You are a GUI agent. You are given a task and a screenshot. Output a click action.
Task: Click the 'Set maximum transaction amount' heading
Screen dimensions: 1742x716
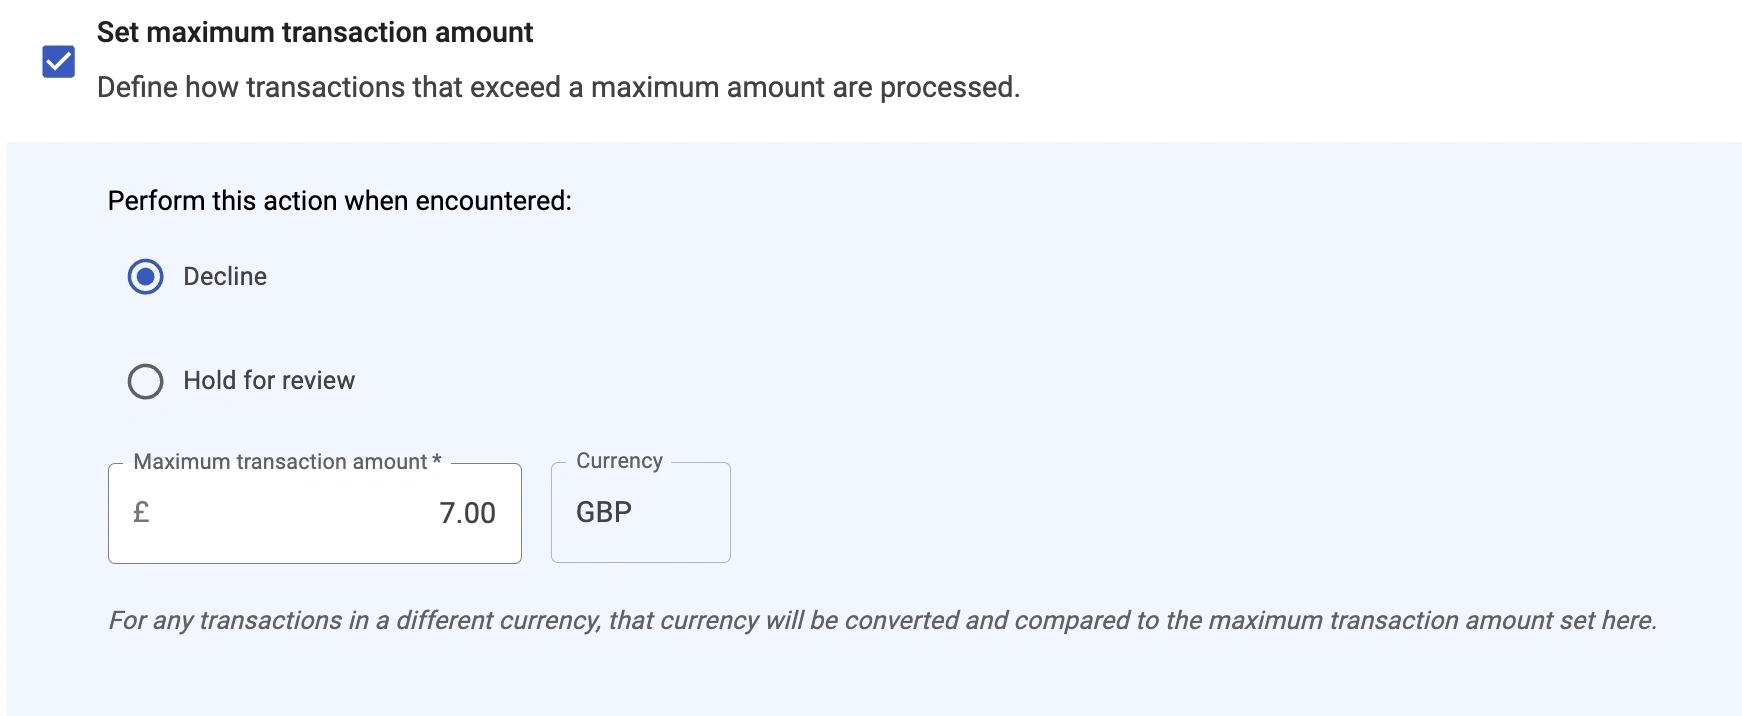(315, 32)
